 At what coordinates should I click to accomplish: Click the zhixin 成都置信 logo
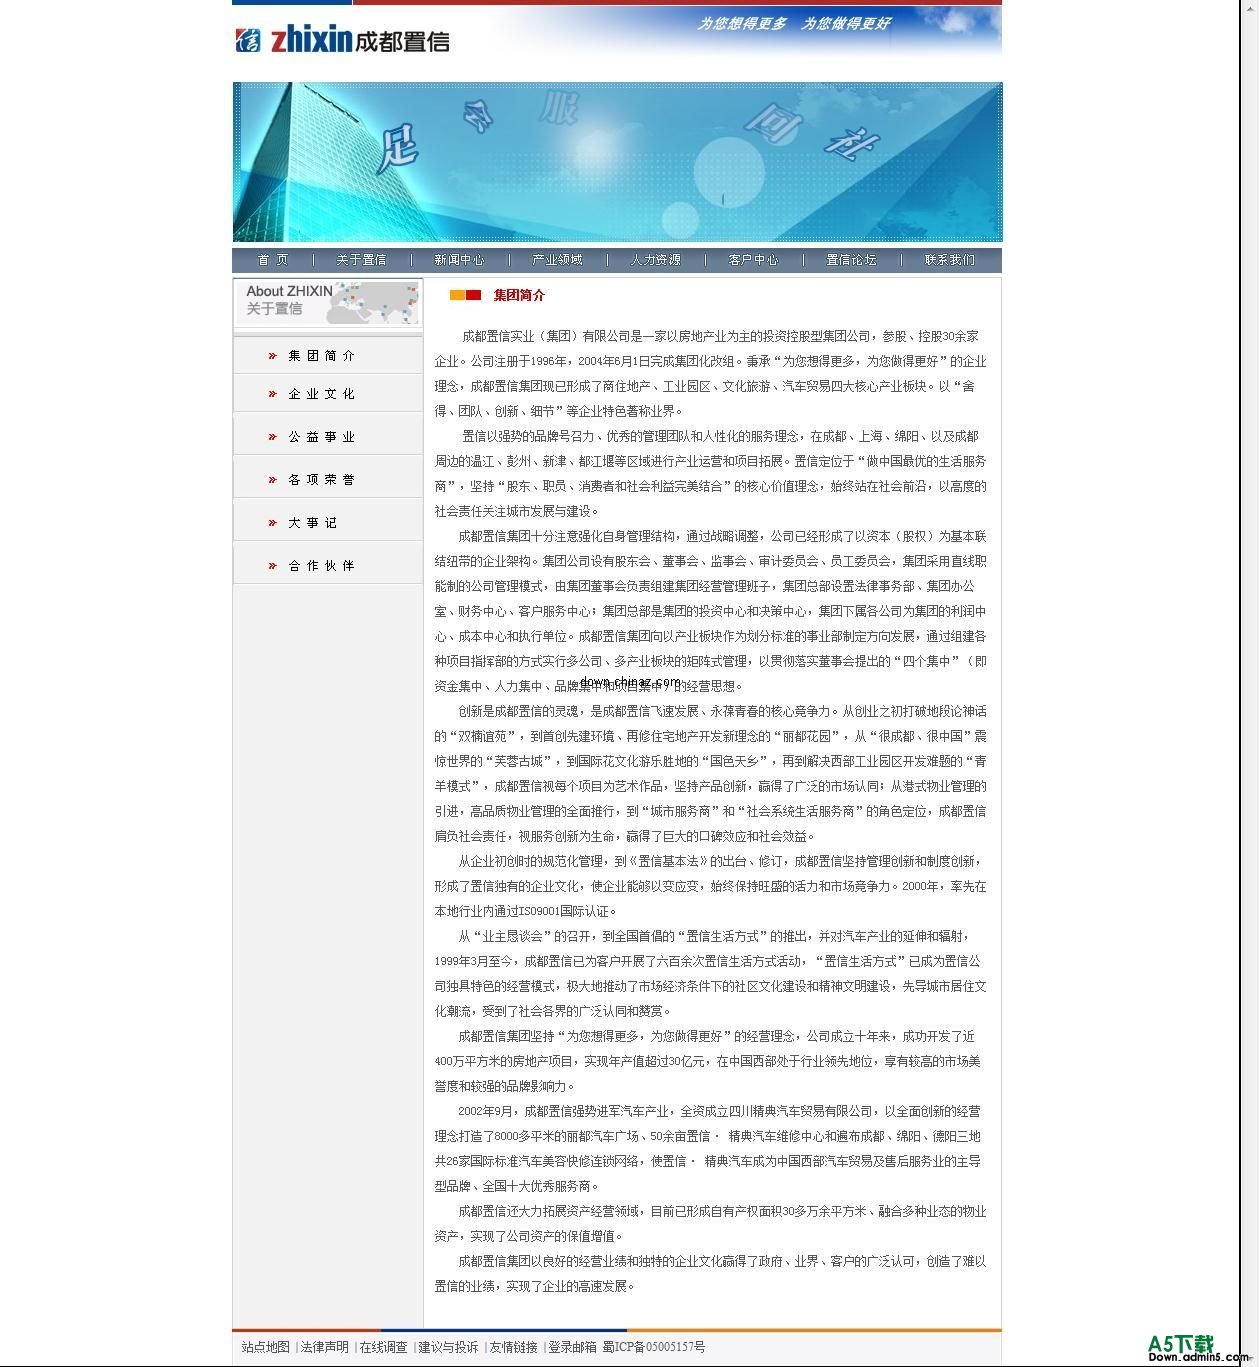342,40
